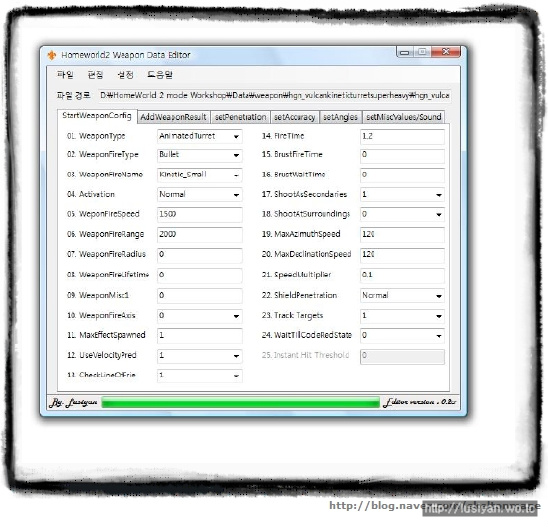Switch to the setPenetration tab
Image resolution: width=548 pixels, height=527 pixels.
coord(240,117)
